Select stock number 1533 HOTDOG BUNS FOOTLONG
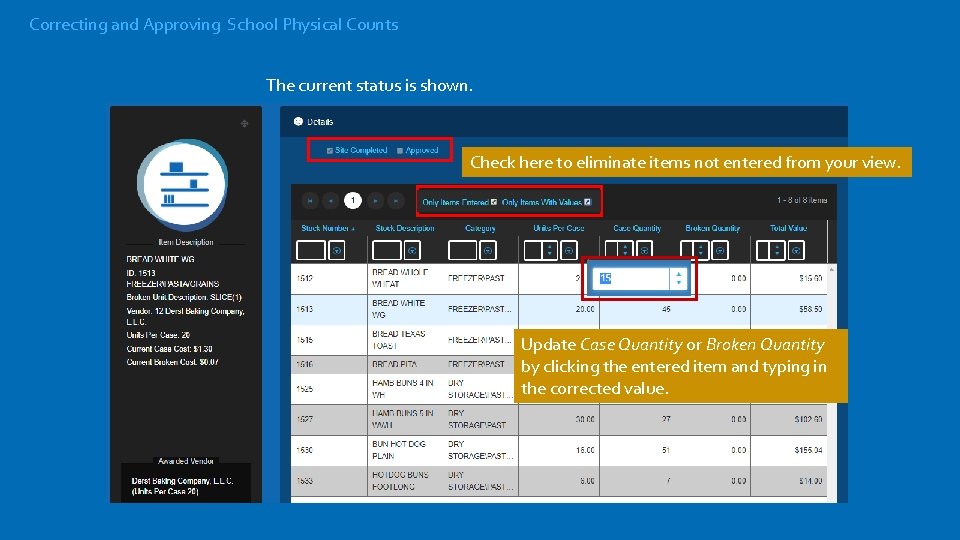 559,481
